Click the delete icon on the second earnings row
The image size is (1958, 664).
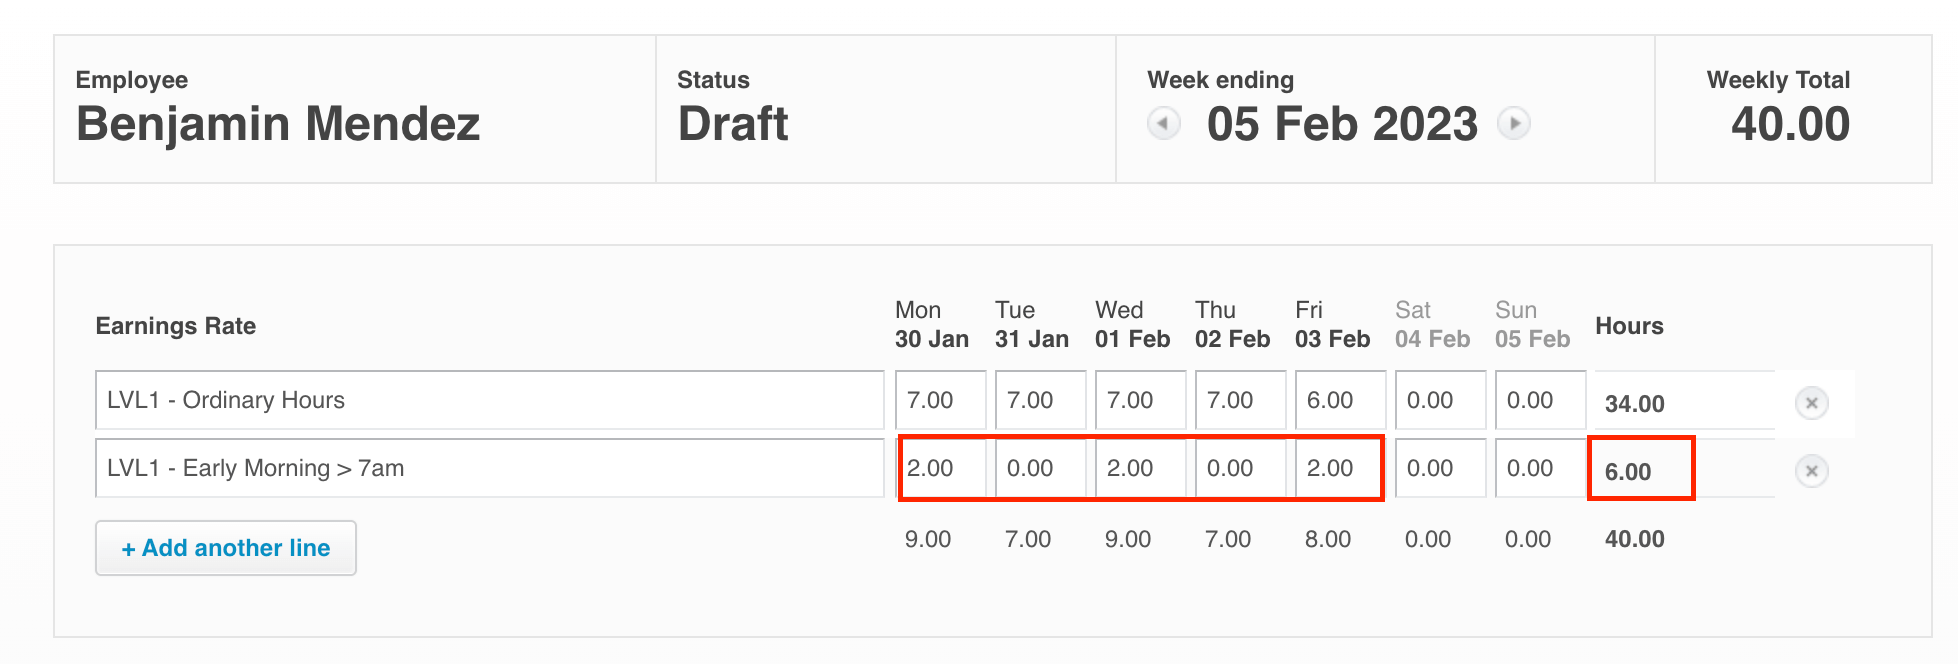coord(1811,470)
